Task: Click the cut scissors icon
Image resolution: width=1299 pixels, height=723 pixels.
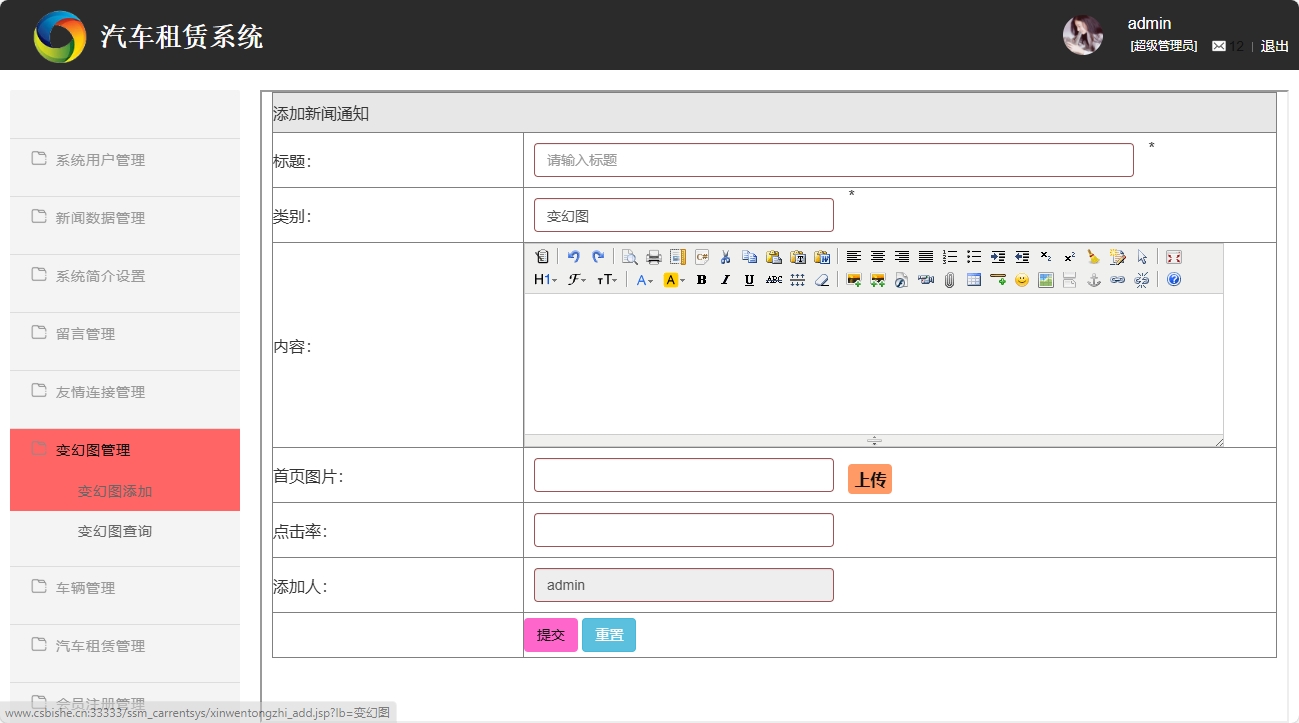Action: point(726,257)
